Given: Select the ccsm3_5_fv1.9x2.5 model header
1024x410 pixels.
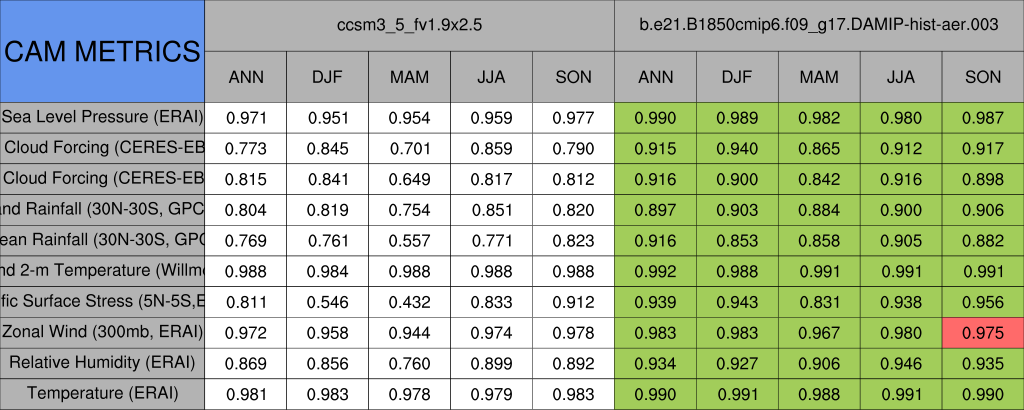Looking at the screenshot, I should point(409,25).
